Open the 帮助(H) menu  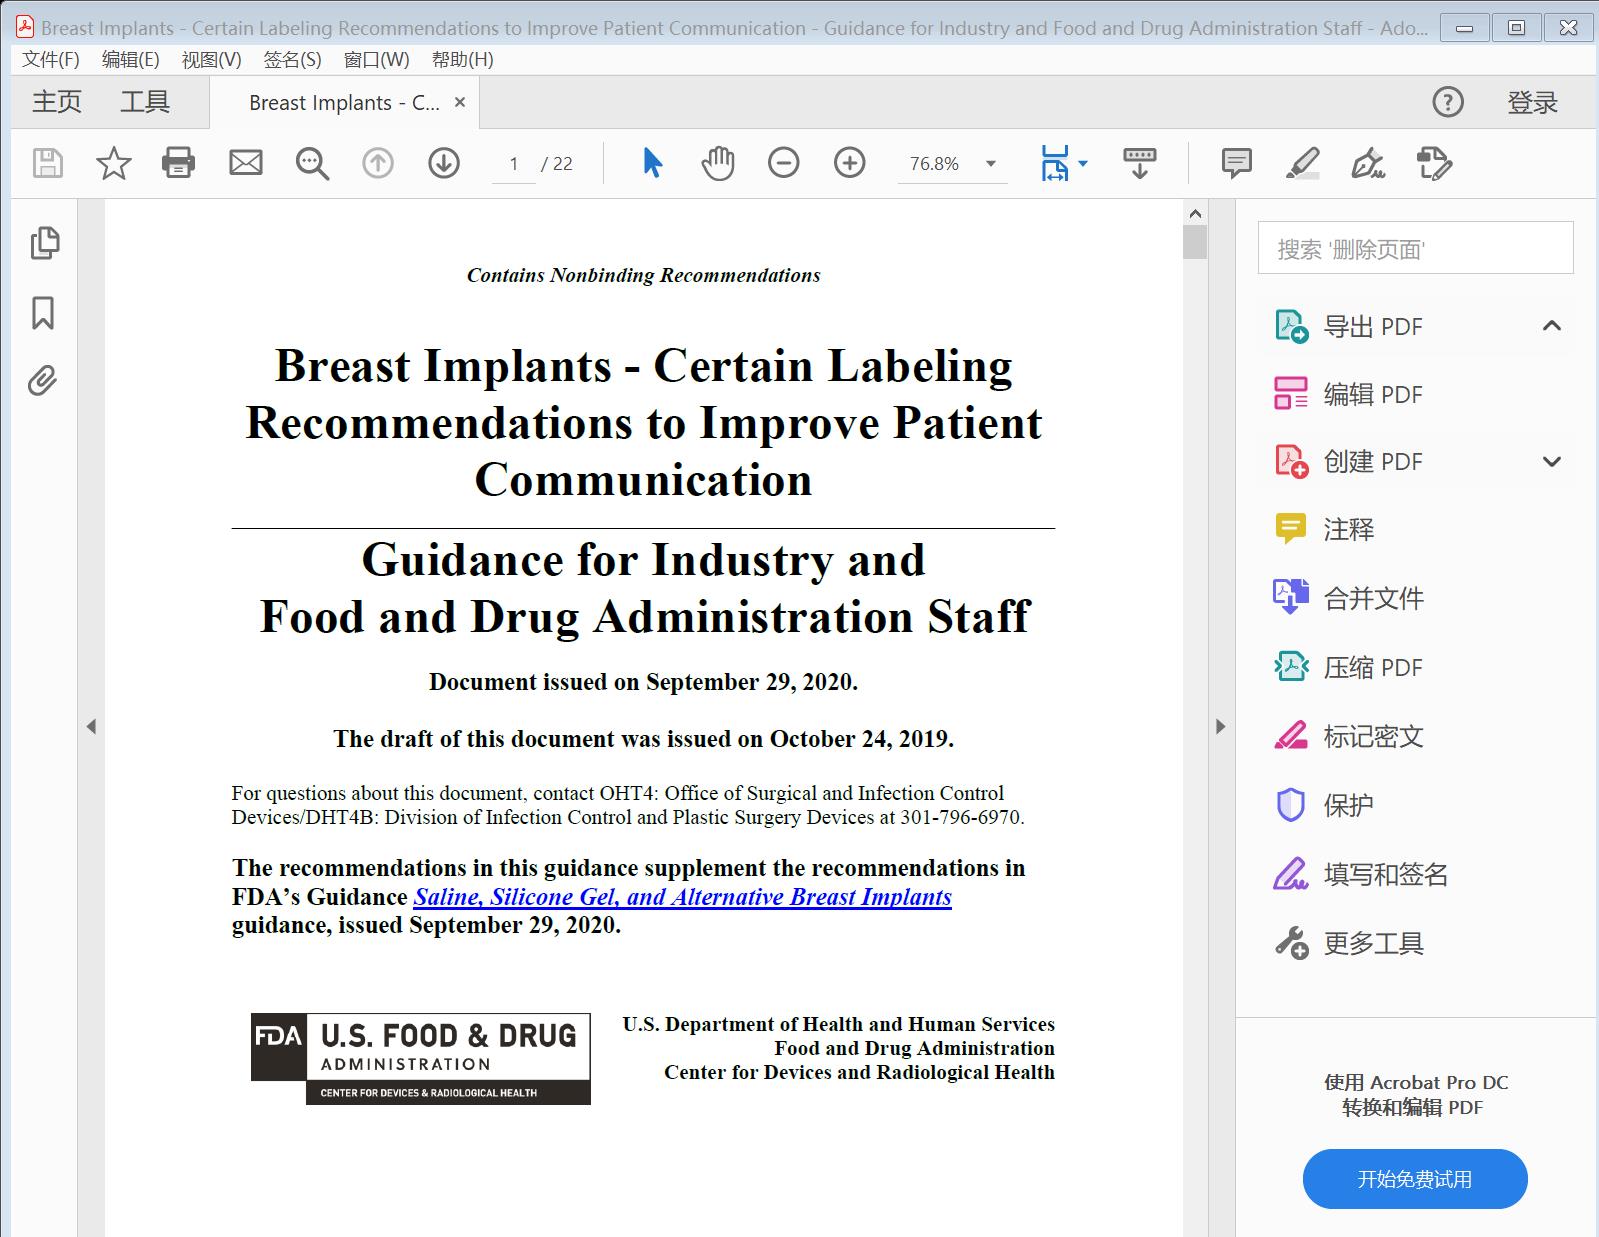(x=463, y=60)
